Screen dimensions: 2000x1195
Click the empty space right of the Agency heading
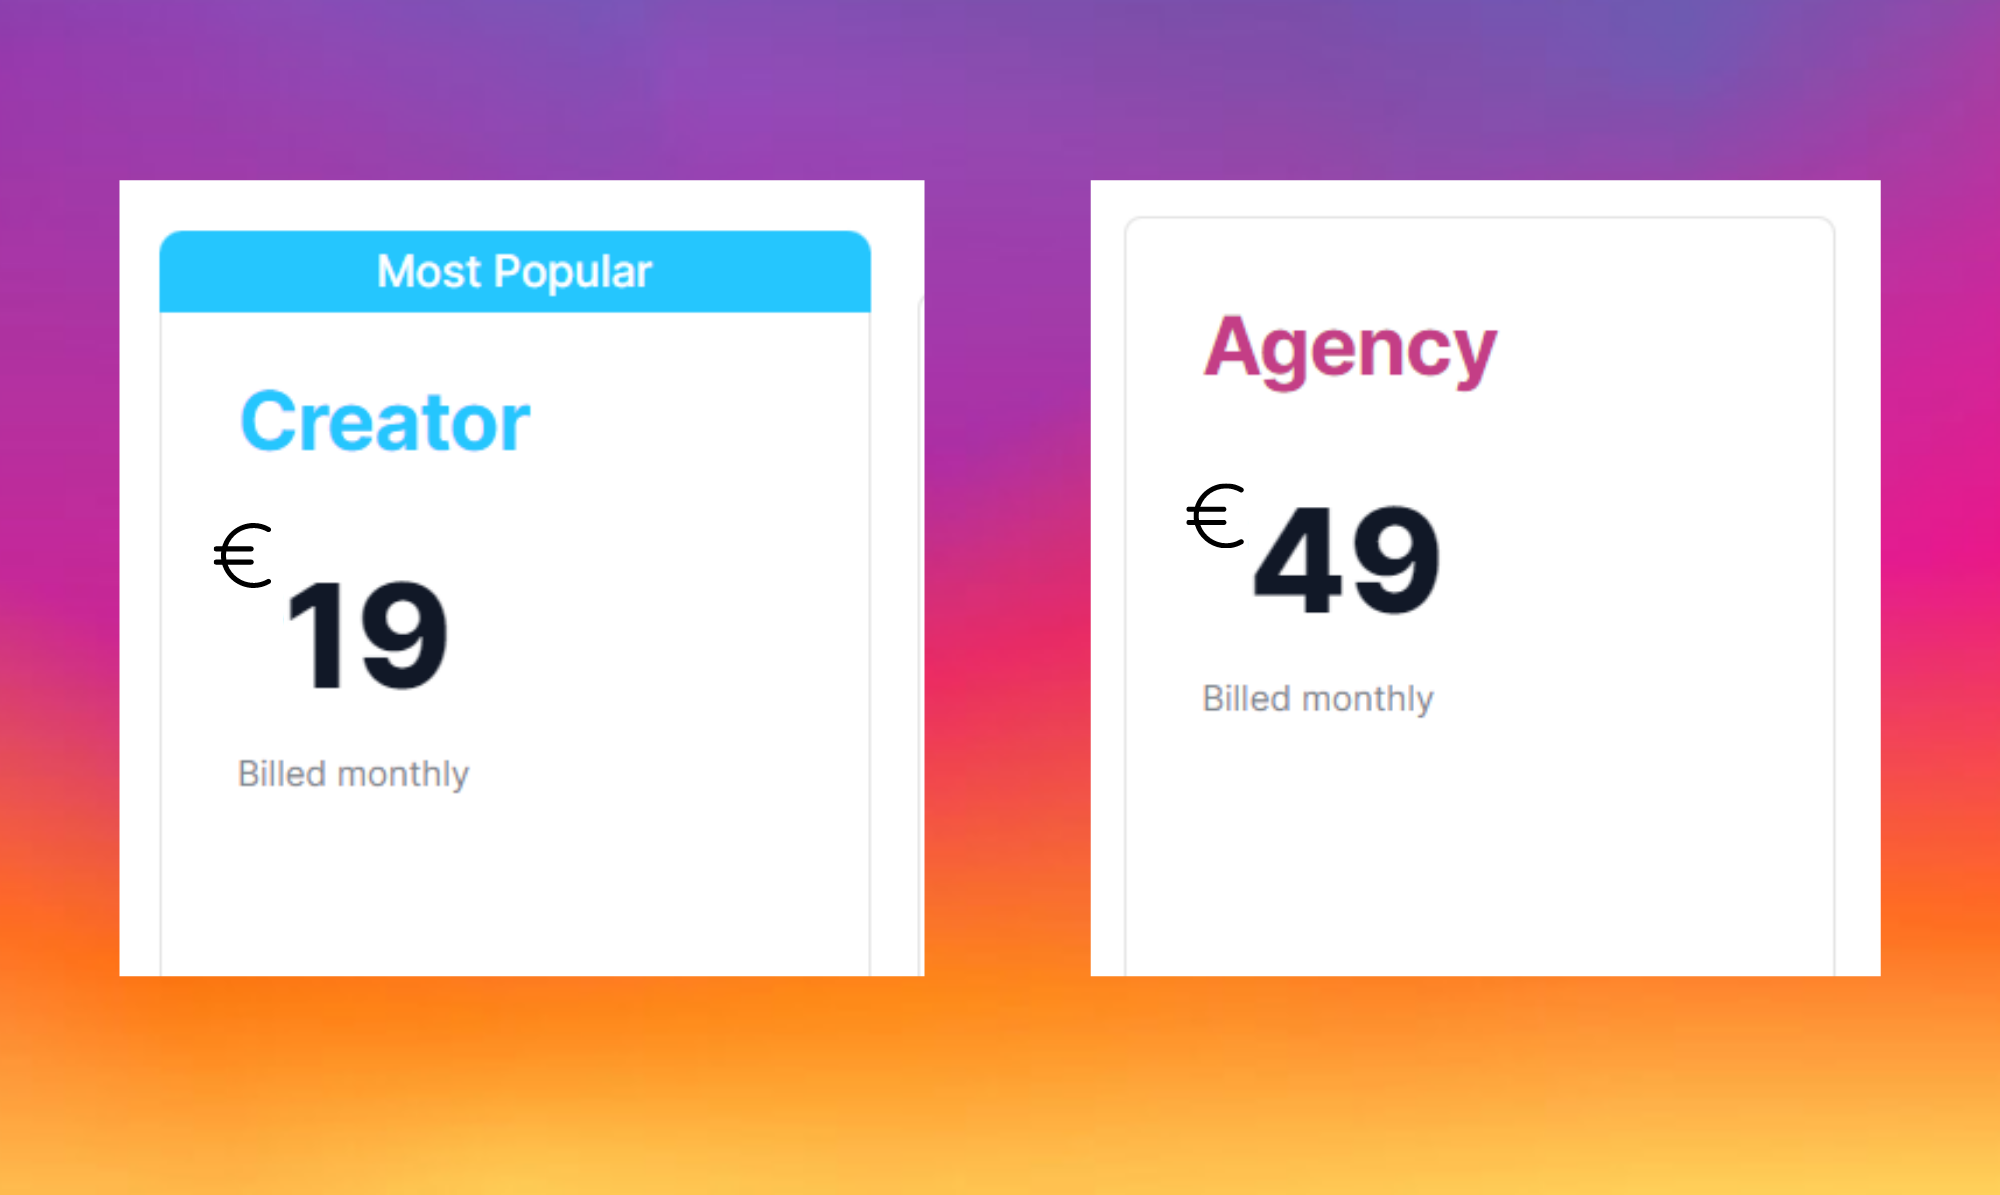pos(1665,348)
